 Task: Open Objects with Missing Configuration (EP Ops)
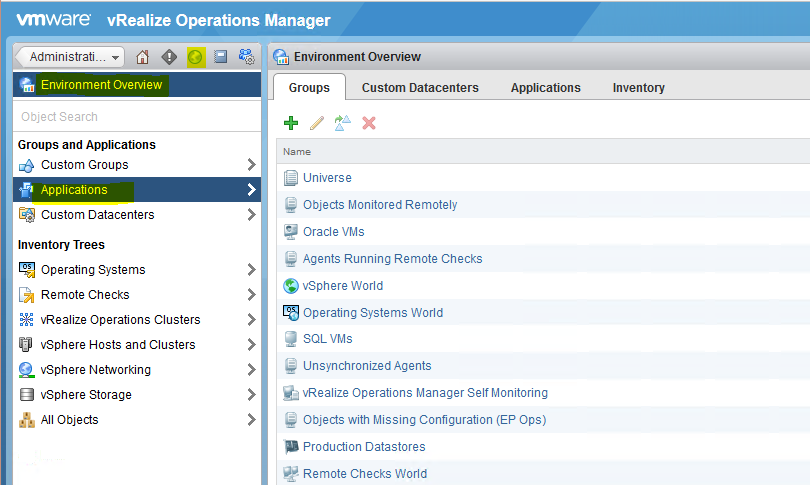pyautogui.click(x=424, y=419)
